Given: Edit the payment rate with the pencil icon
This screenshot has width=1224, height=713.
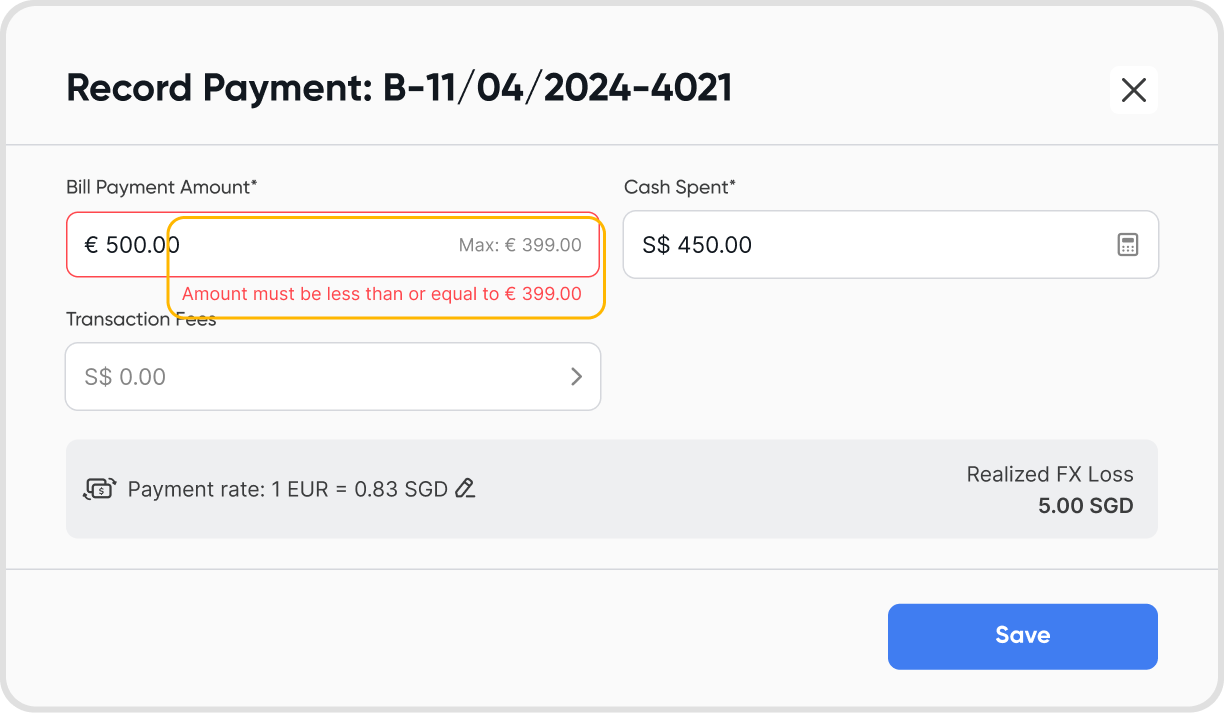Looking at the screenshot, I should [465, 489].
